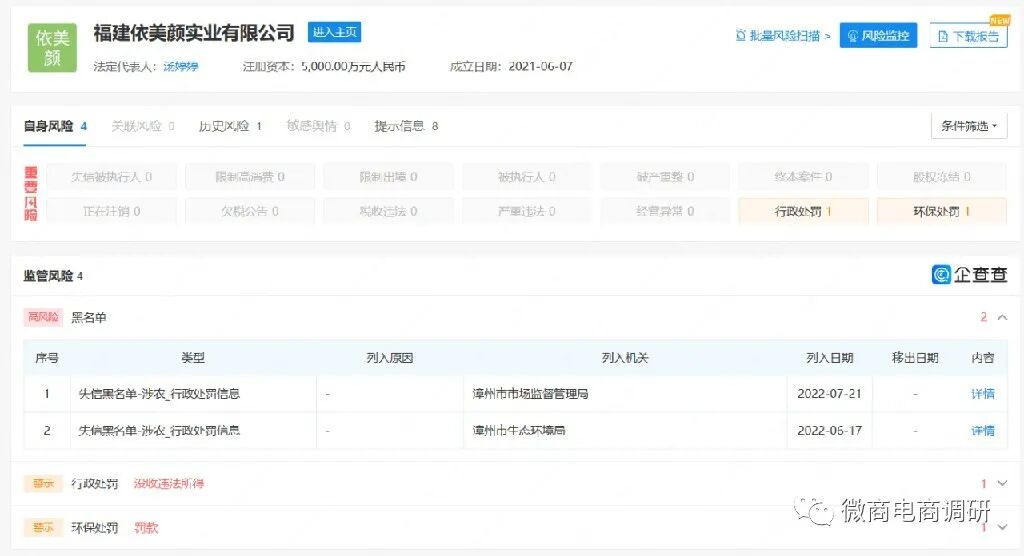
Task: Select the 税收违法 0 risk filter
Action: (x=389, y=211)
